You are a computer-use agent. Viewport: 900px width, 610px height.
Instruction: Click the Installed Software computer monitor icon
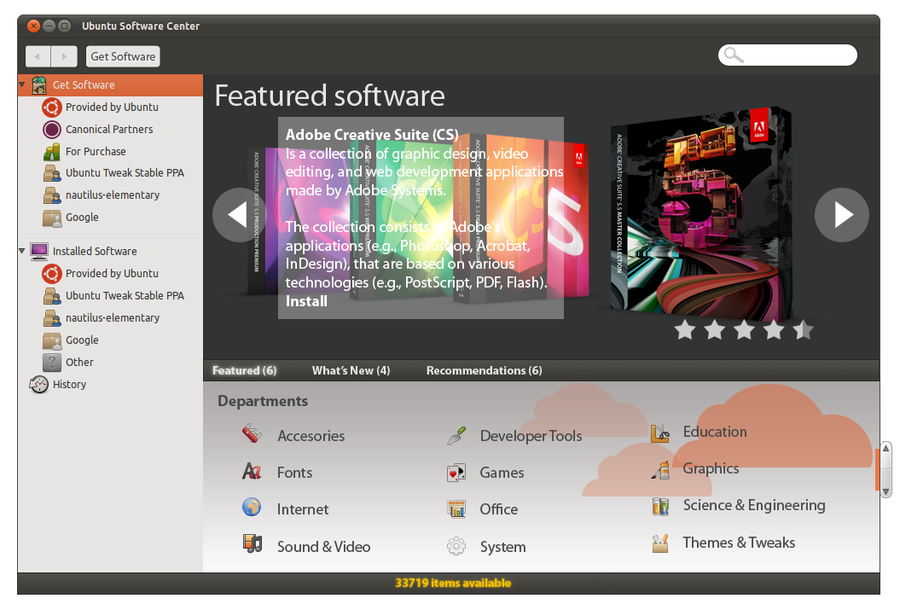point(39,251)
